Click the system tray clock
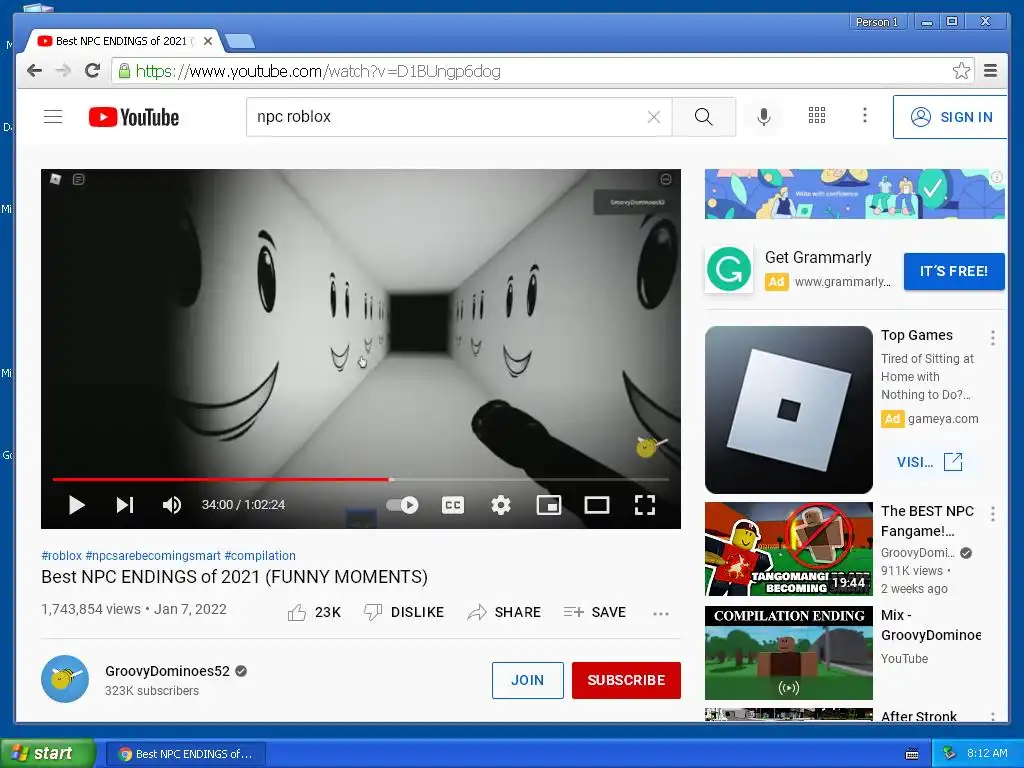1024x768 pixels. (x=987, y=753)
